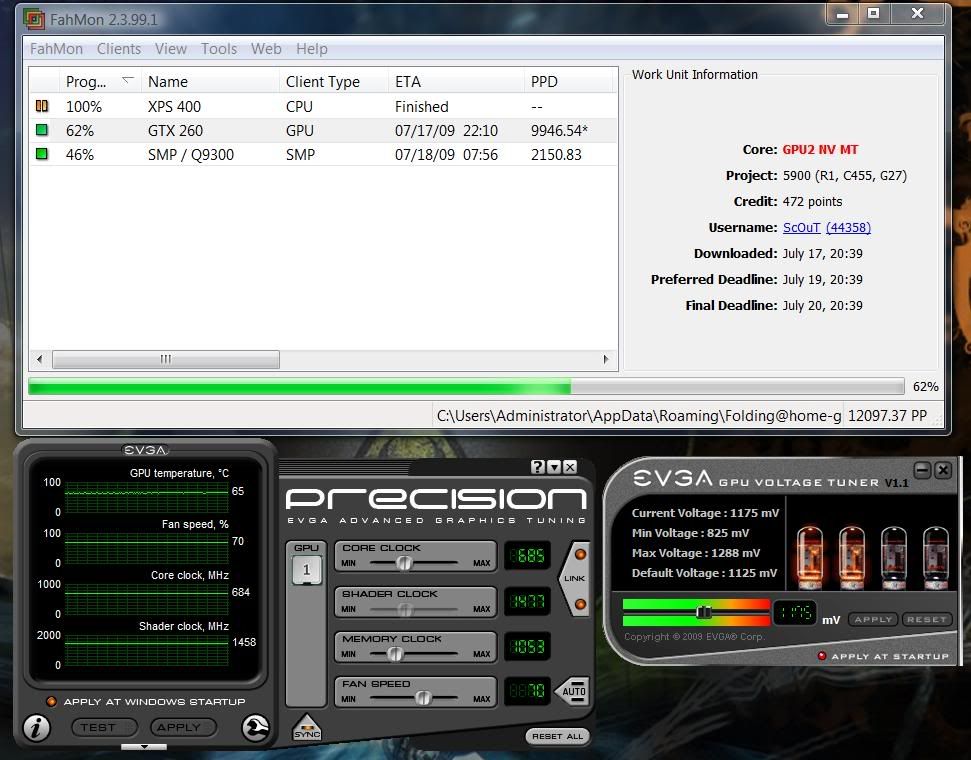The image size is (971, 760).
Task: Click right arrow of client list scrollbar
Action: click(605, 359)
